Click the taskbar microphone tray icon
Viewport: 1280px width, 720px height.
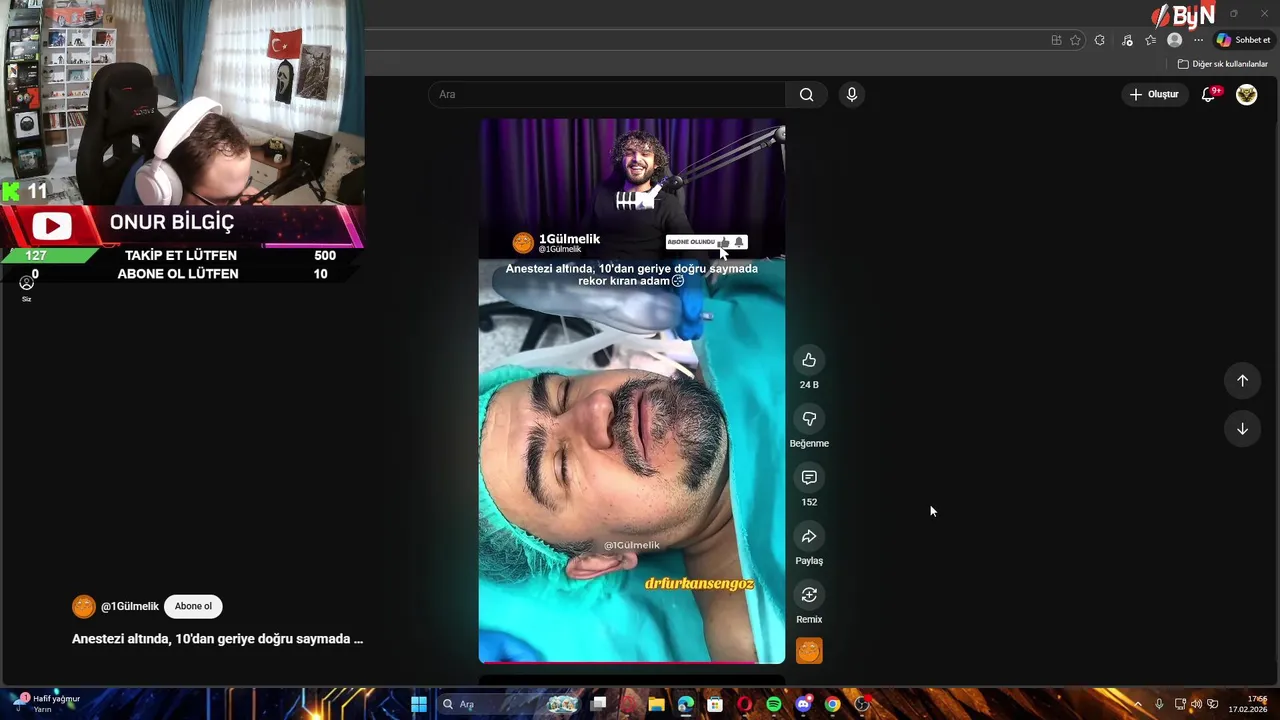pyautogui.click(x=1159, y=704)
